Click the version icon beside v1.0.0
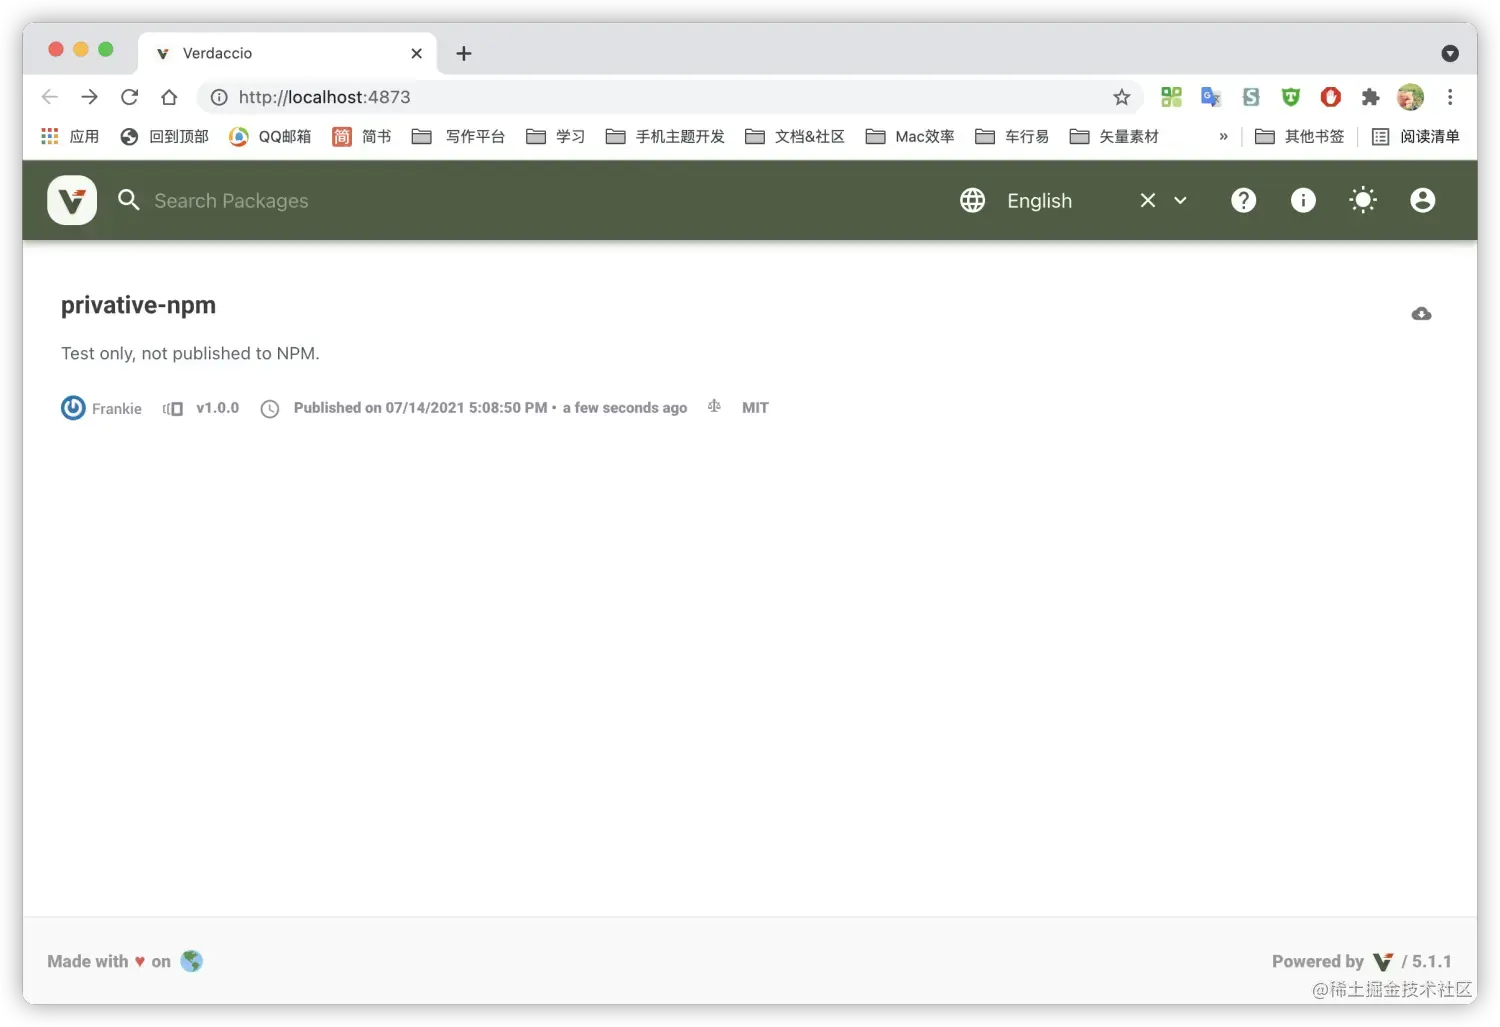1500x1027 pixels. [x=173, y=408]
